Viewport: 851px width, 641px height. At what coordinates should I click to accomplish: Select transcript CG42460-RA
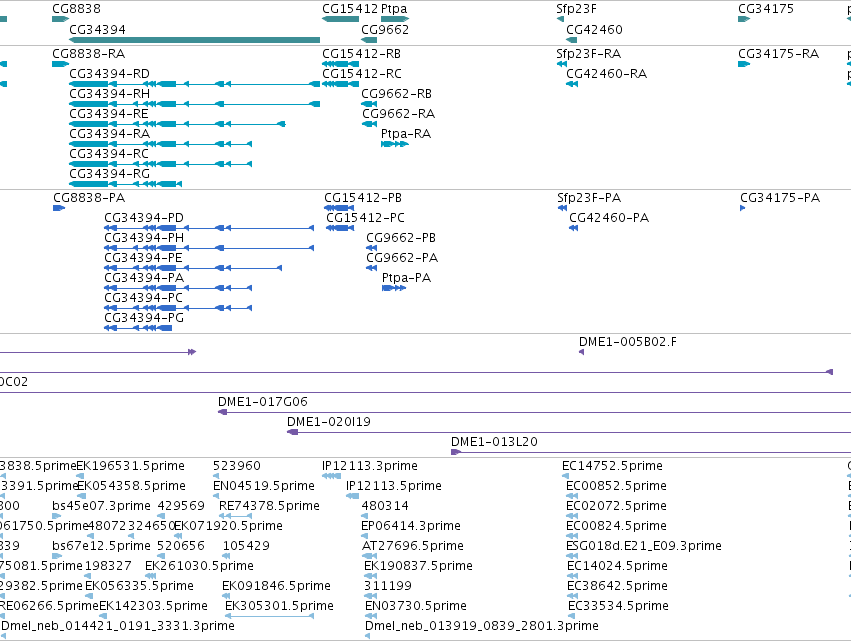tap(606, 74)
